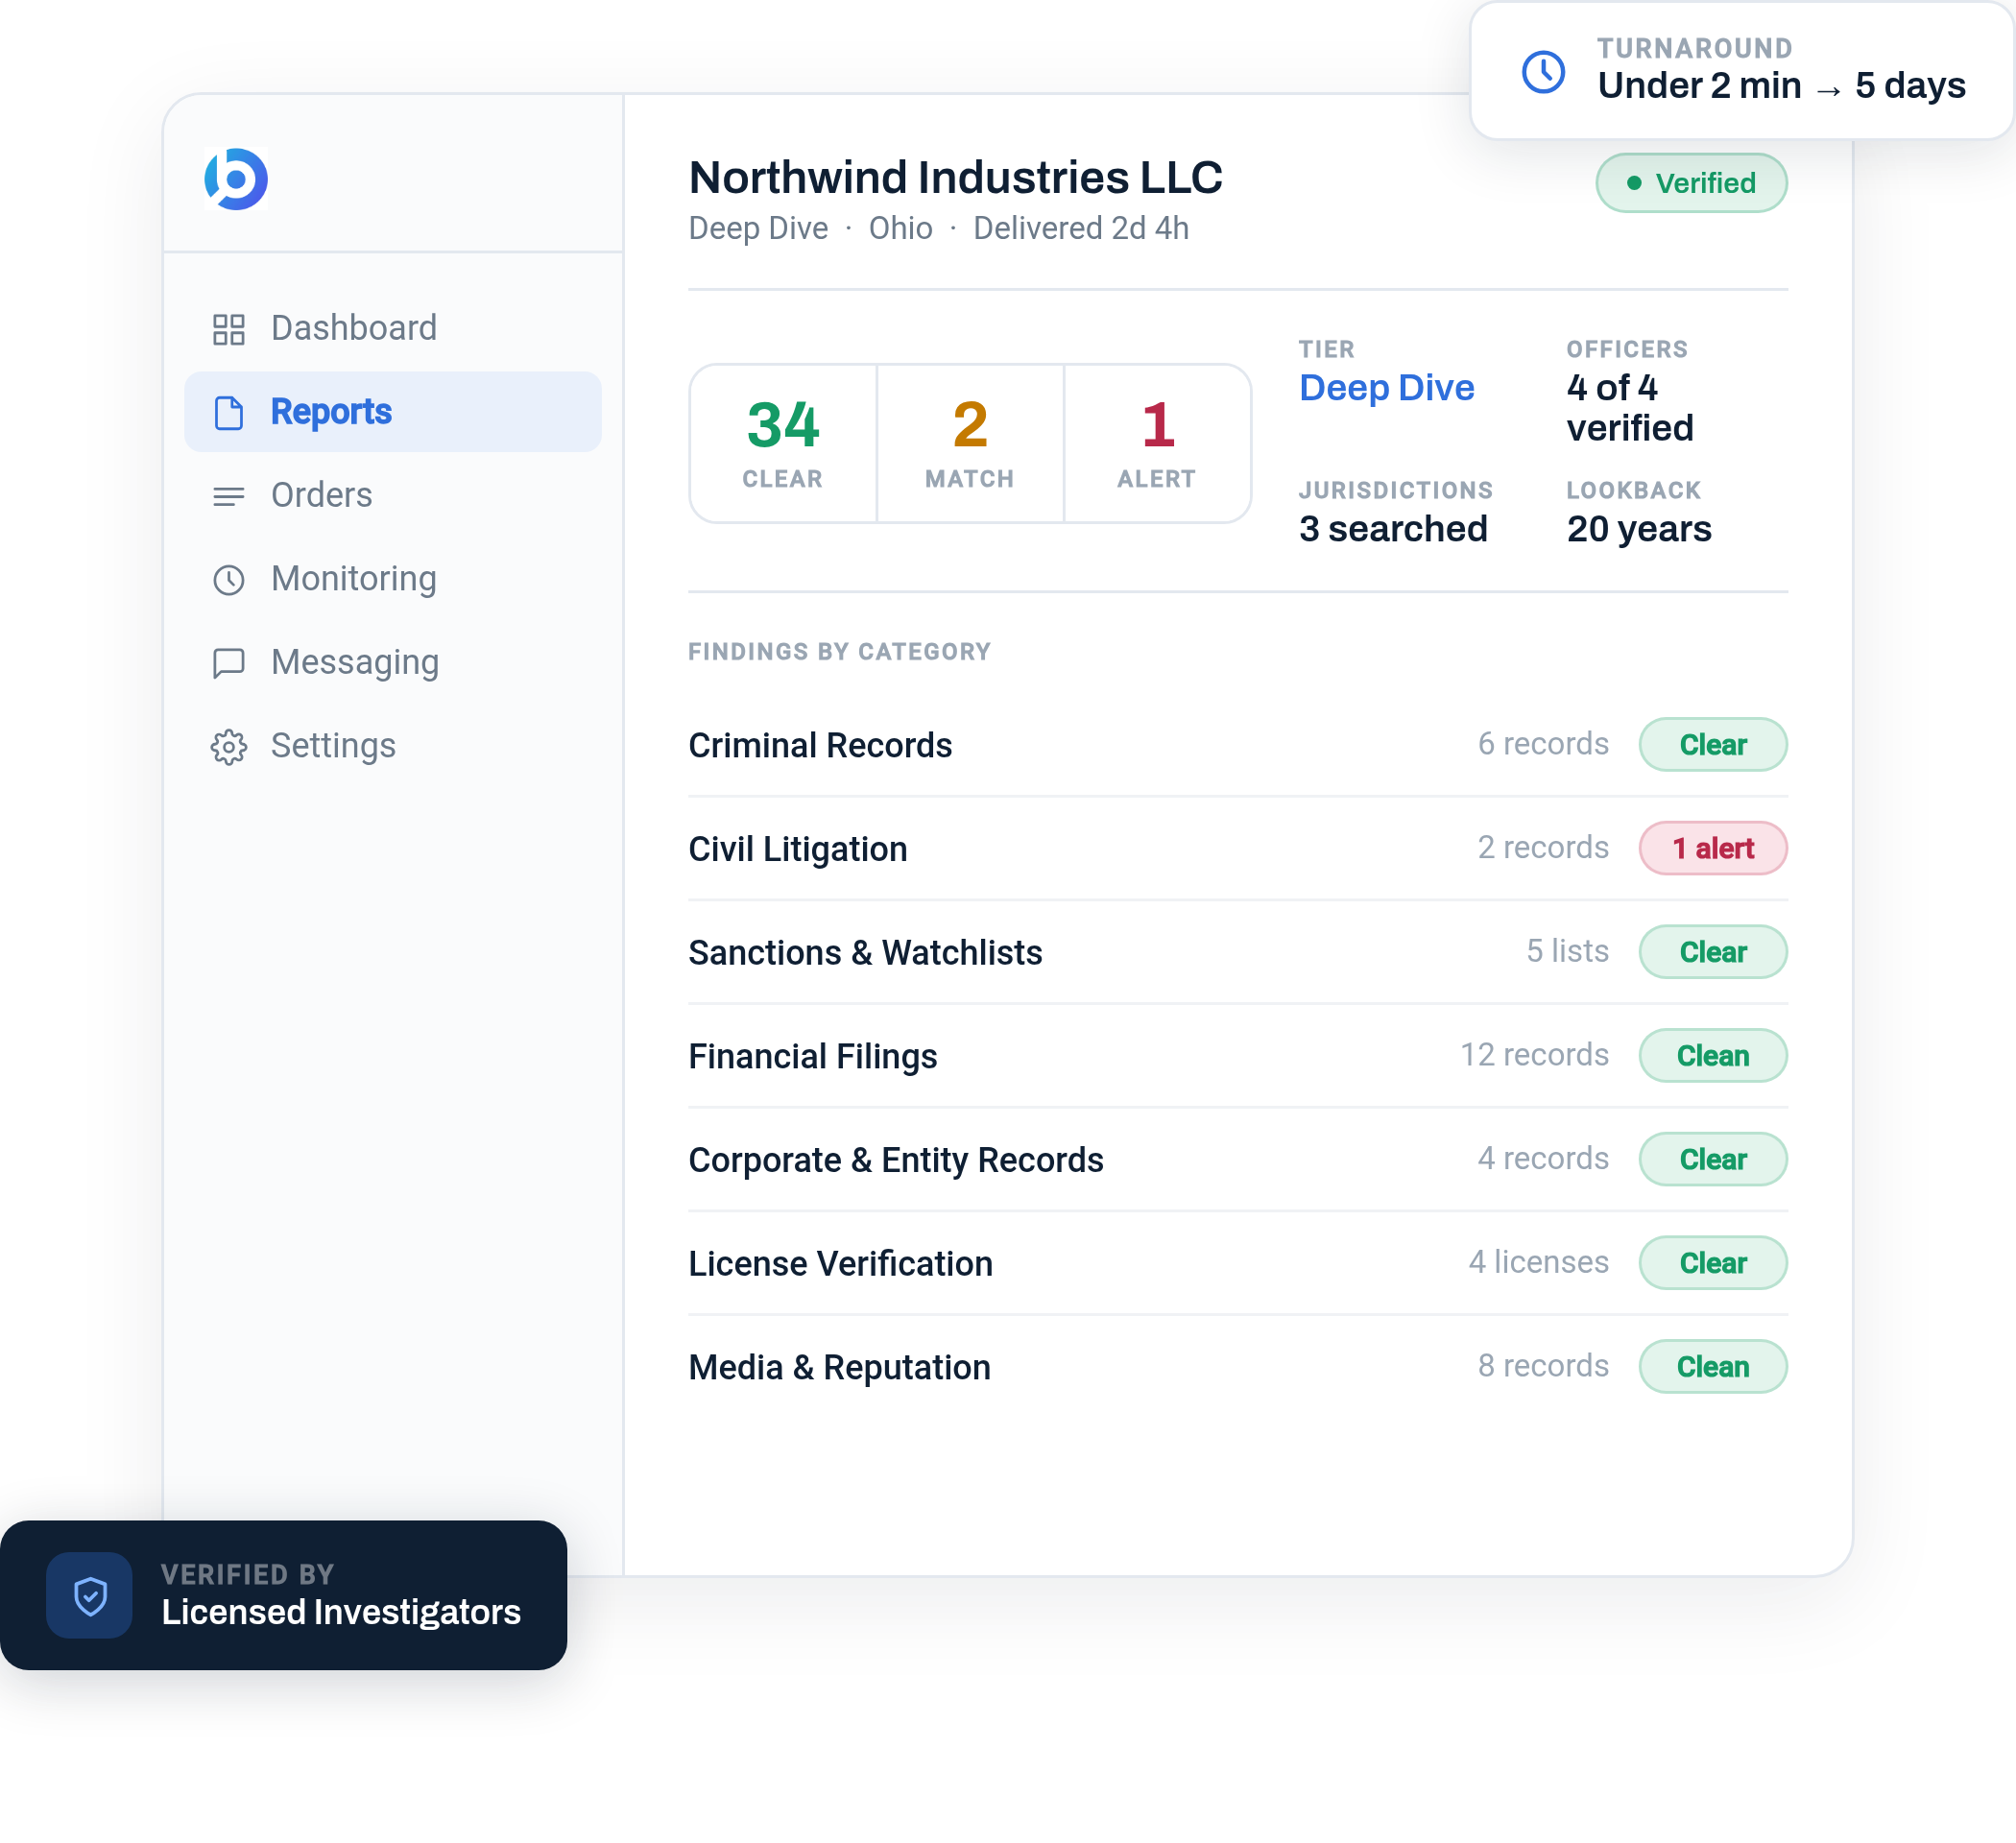2016x1843 pixels.
Task: Click the Clean badge for Financial Filings
Action: tap(1712, 1056)
